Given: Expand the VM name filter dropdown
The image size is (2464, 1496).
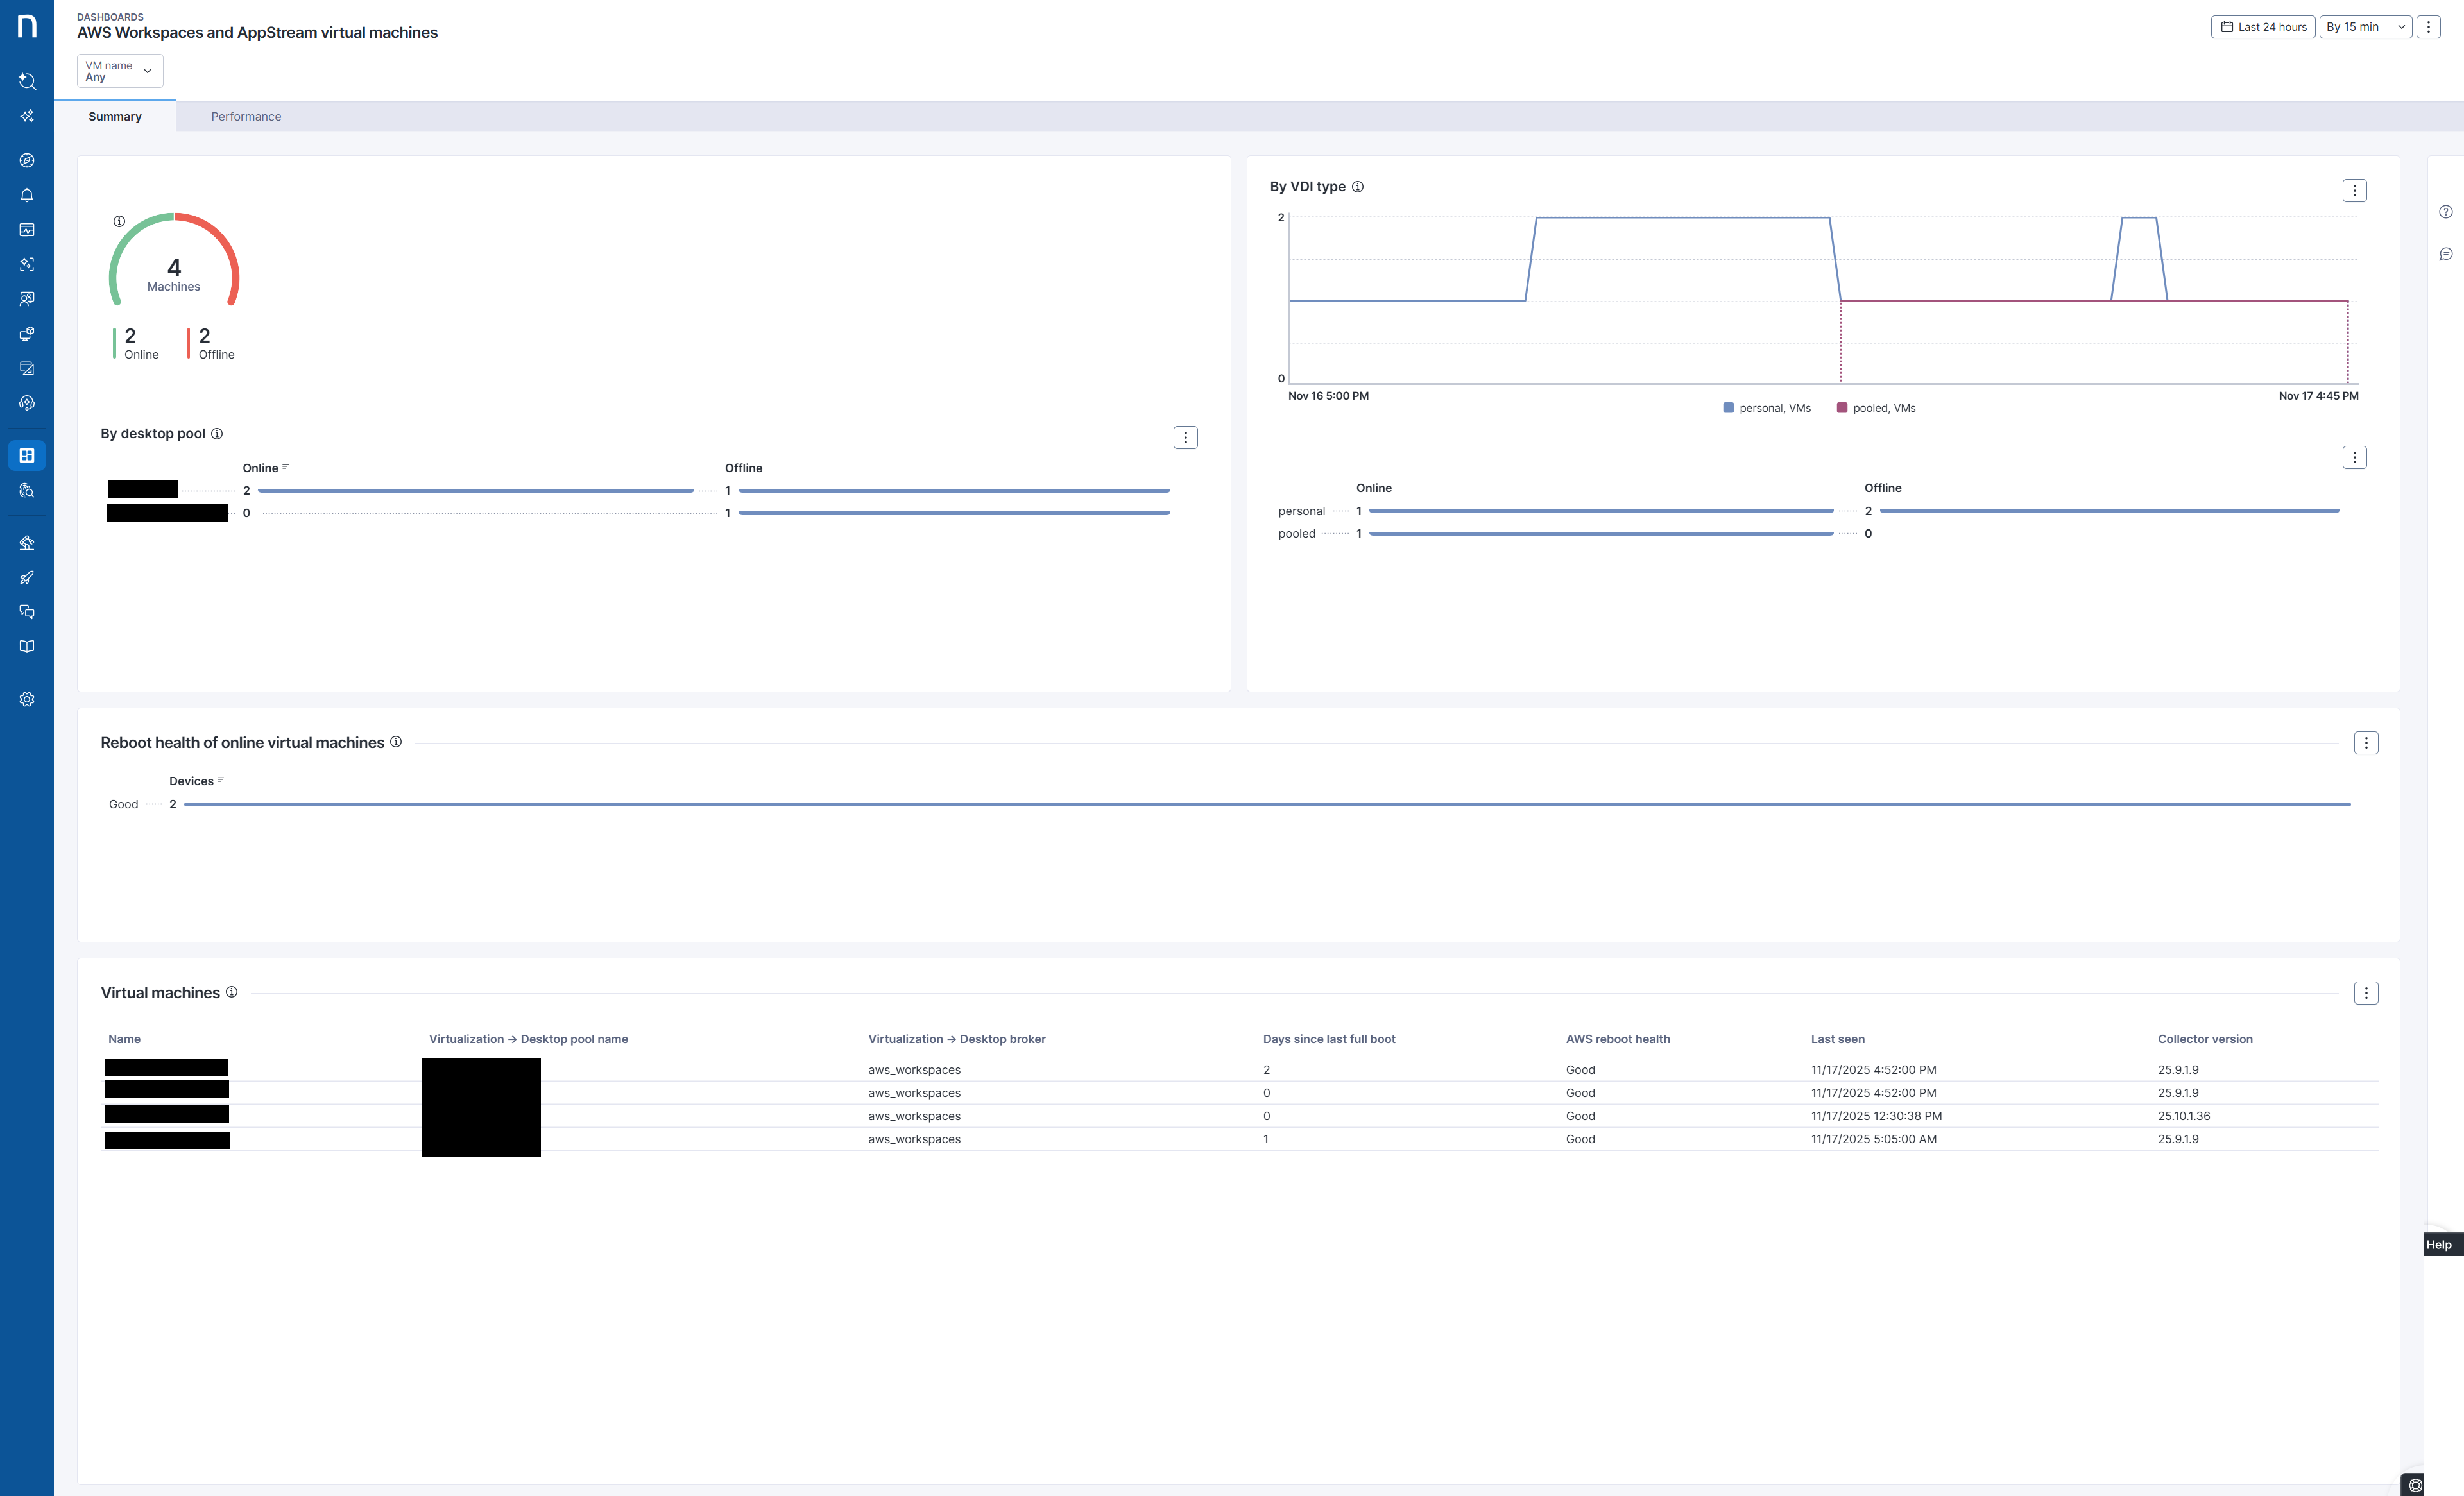Looking at the screenshot, I should (119, 71).
